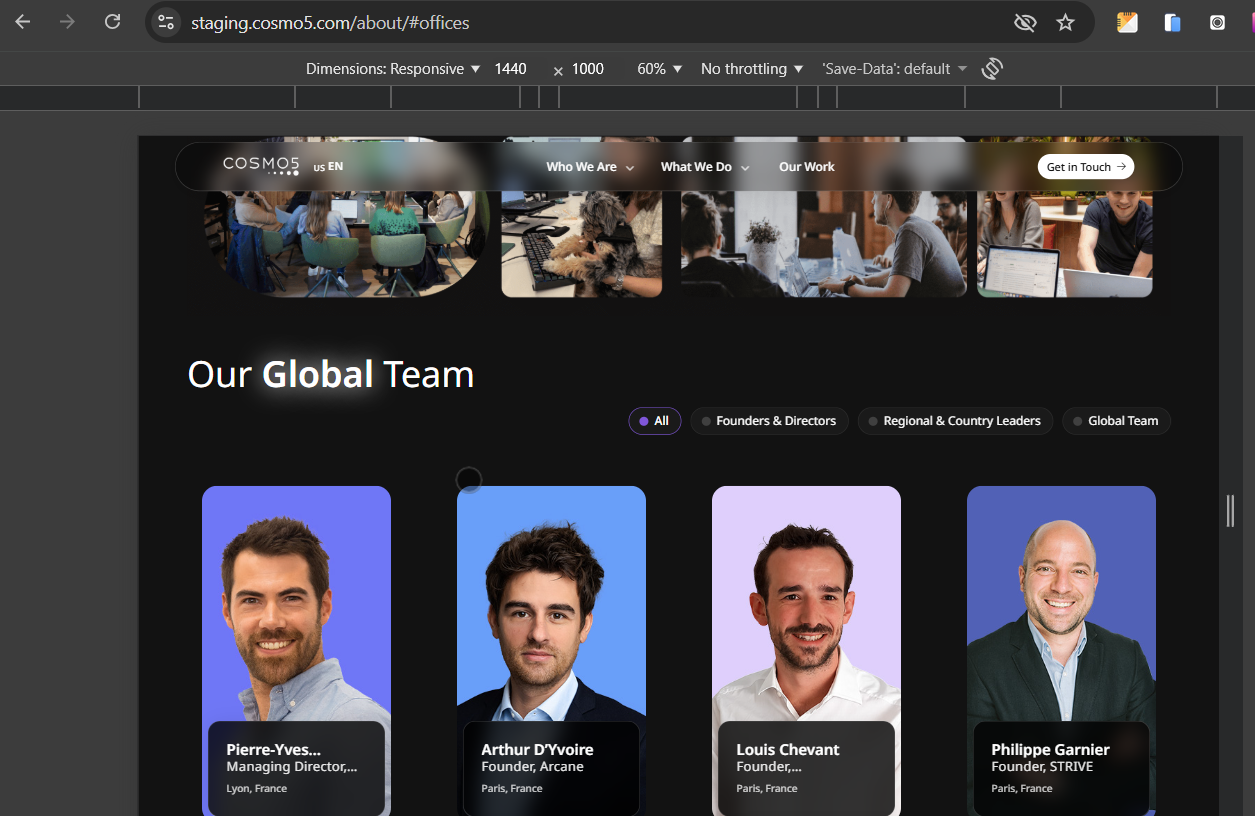This screenshot has width=1255, height=816.
Task: Open site information icon in address bar
Action: (166, 22)
